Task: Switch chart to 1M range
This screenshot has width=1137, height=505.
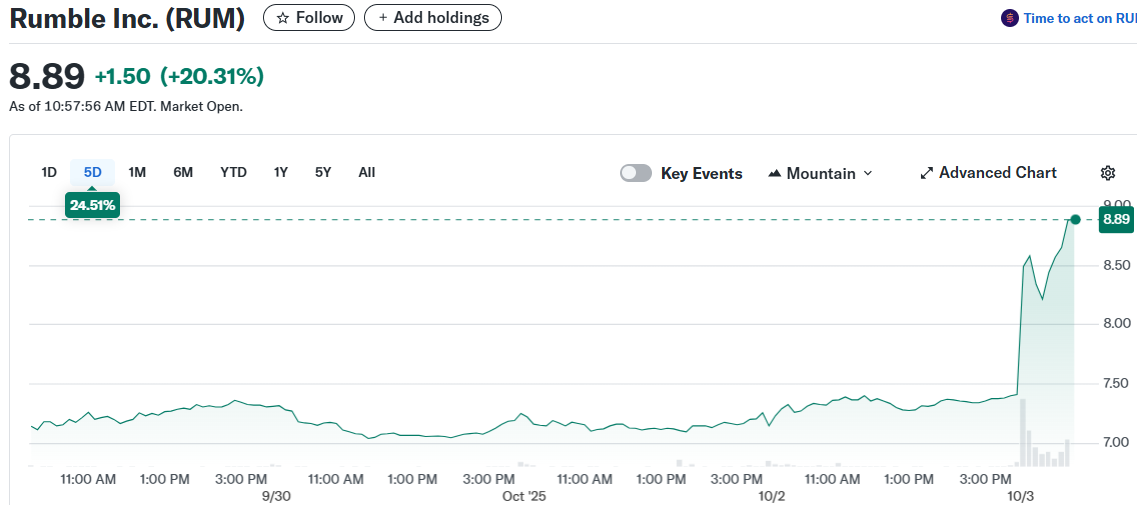Action: point(137,172)
